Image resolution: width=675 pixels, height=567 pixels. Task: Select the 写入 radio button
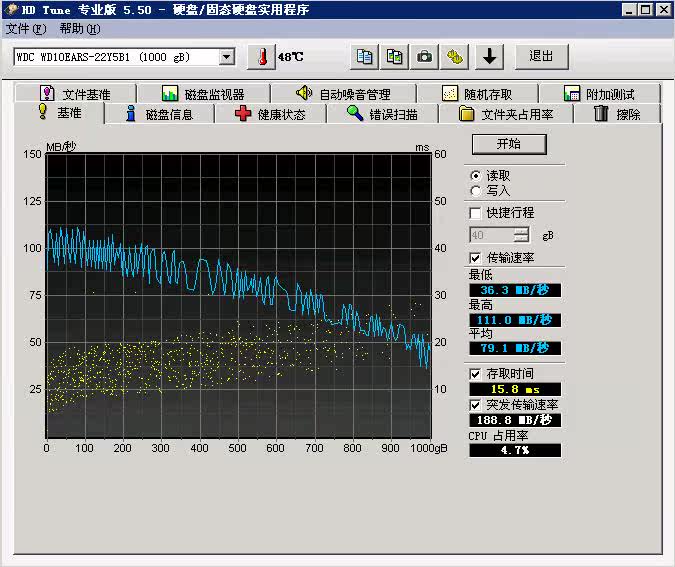coord(475,190)
